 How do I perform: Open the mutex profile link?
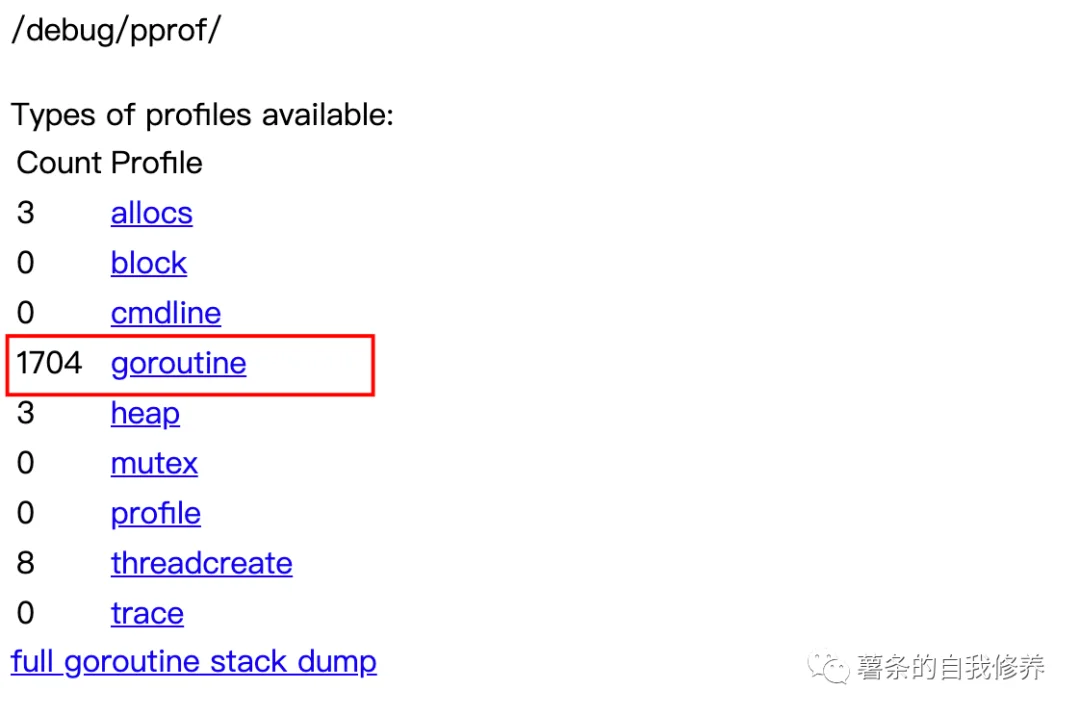click(154, 463)
